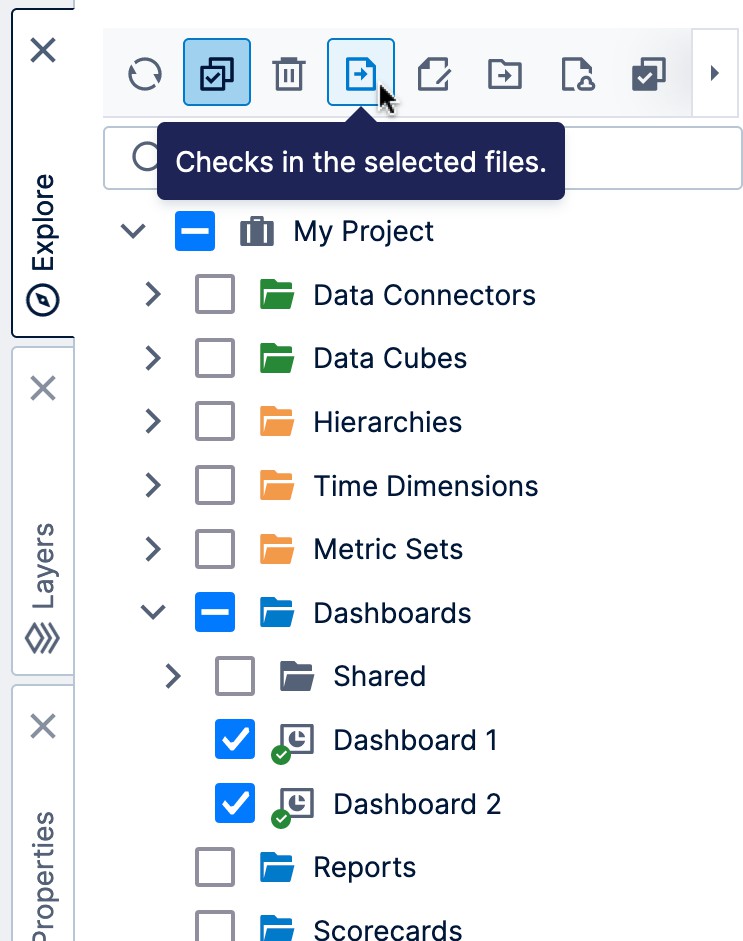Select the check out files toolbar icon
This screenshot has height=941, width=743.
coord(216,72)
